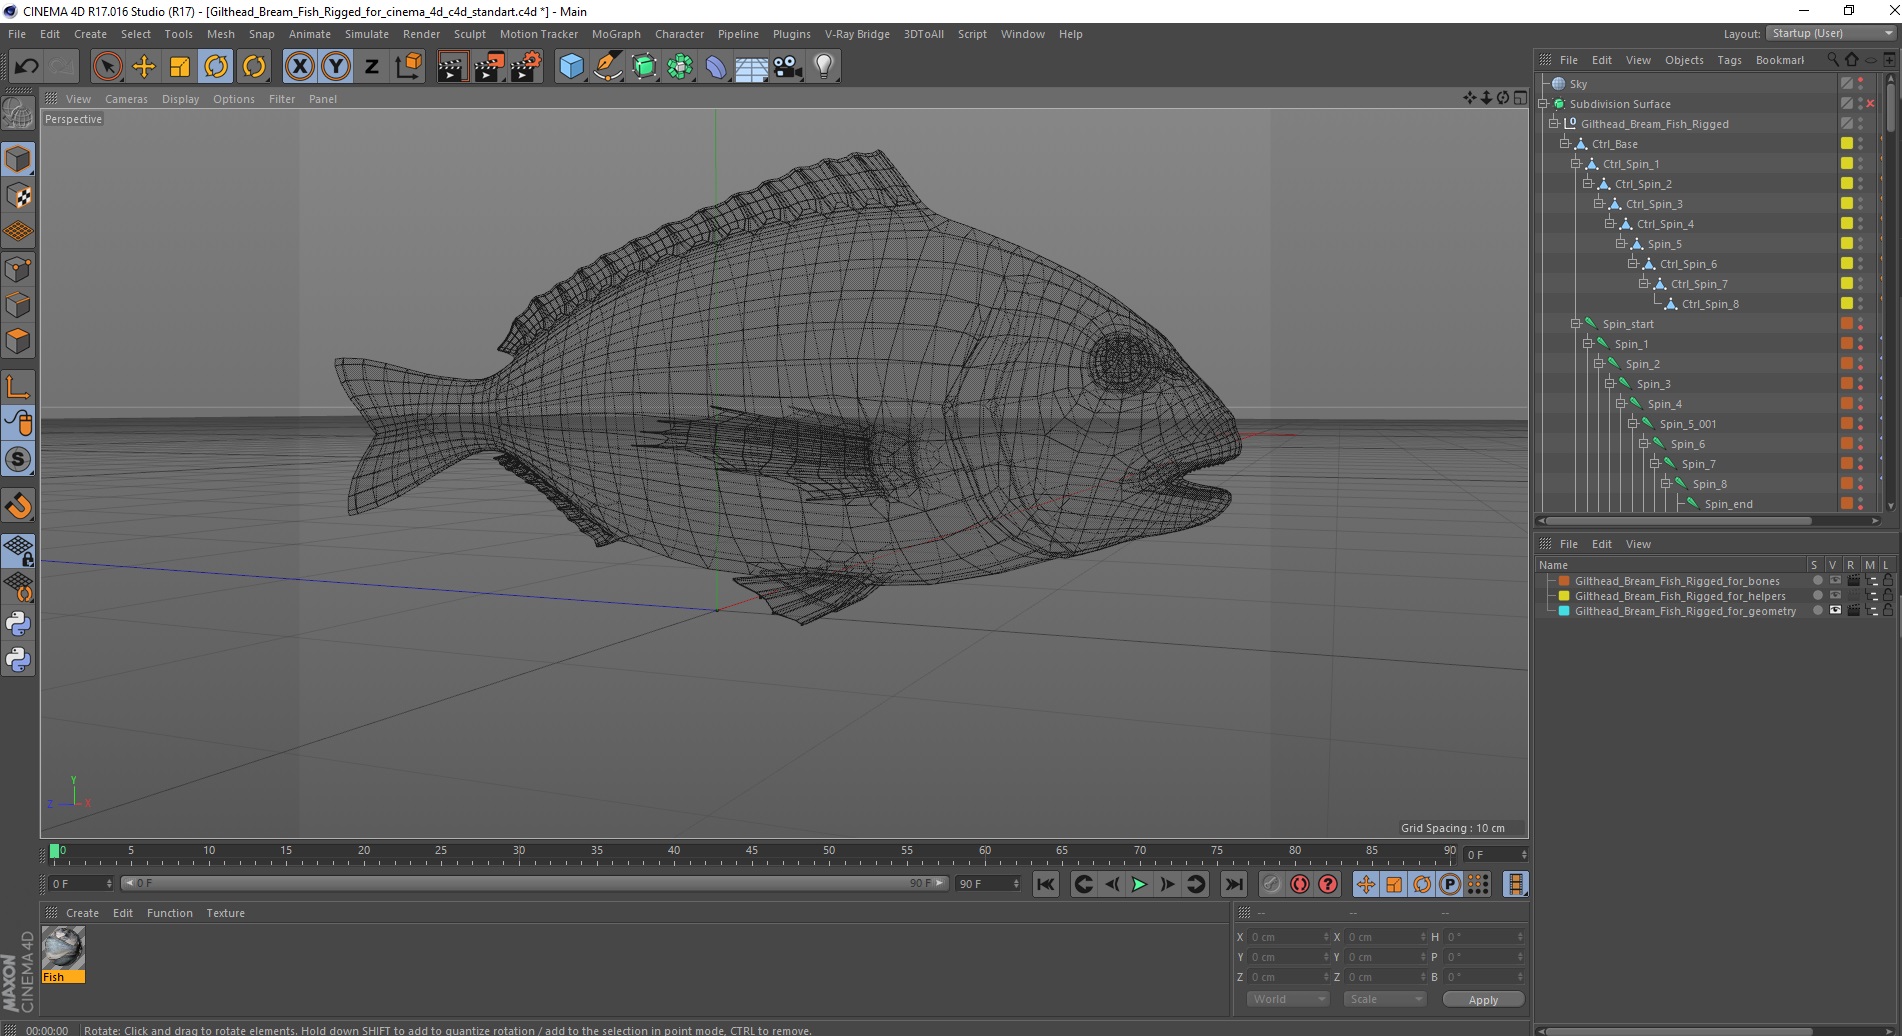The height and width of the screenshot is (1036, 1902).
Task: Click the orange bones layer color swatch
Action: [x=1564, y=581]
